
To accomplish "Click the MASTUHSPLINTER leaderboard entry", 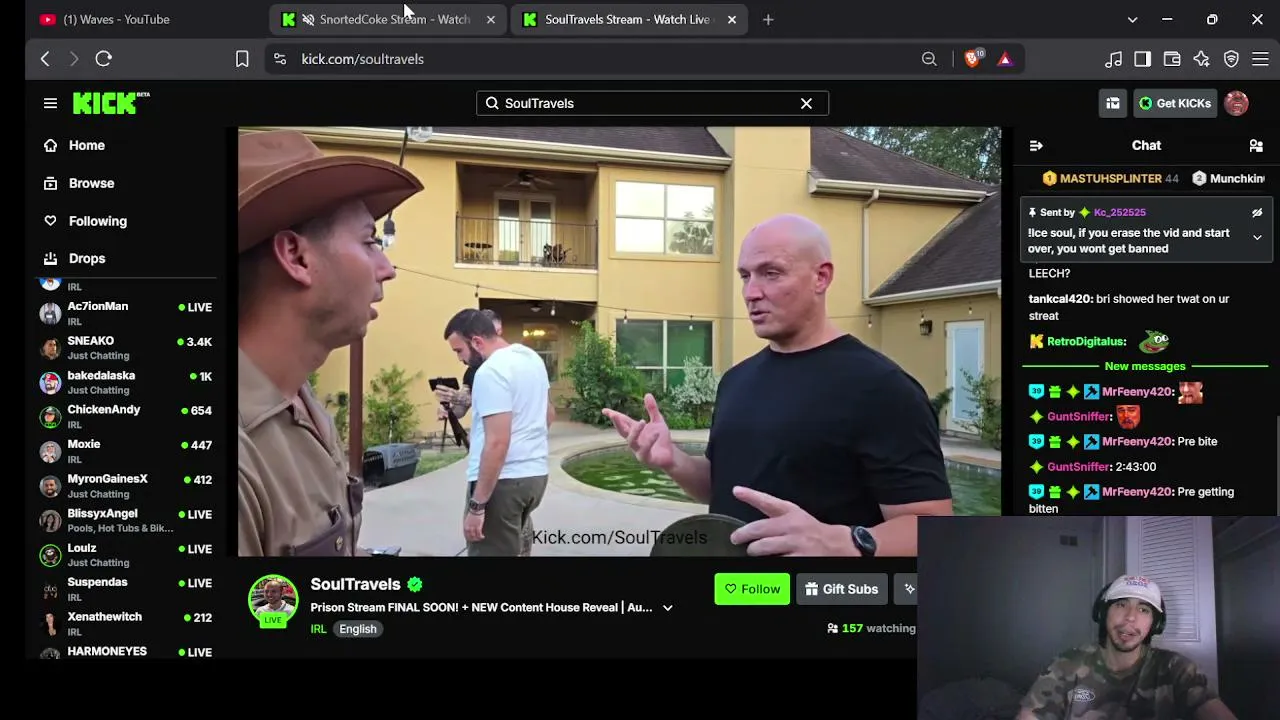I will tap(1110, 178).
